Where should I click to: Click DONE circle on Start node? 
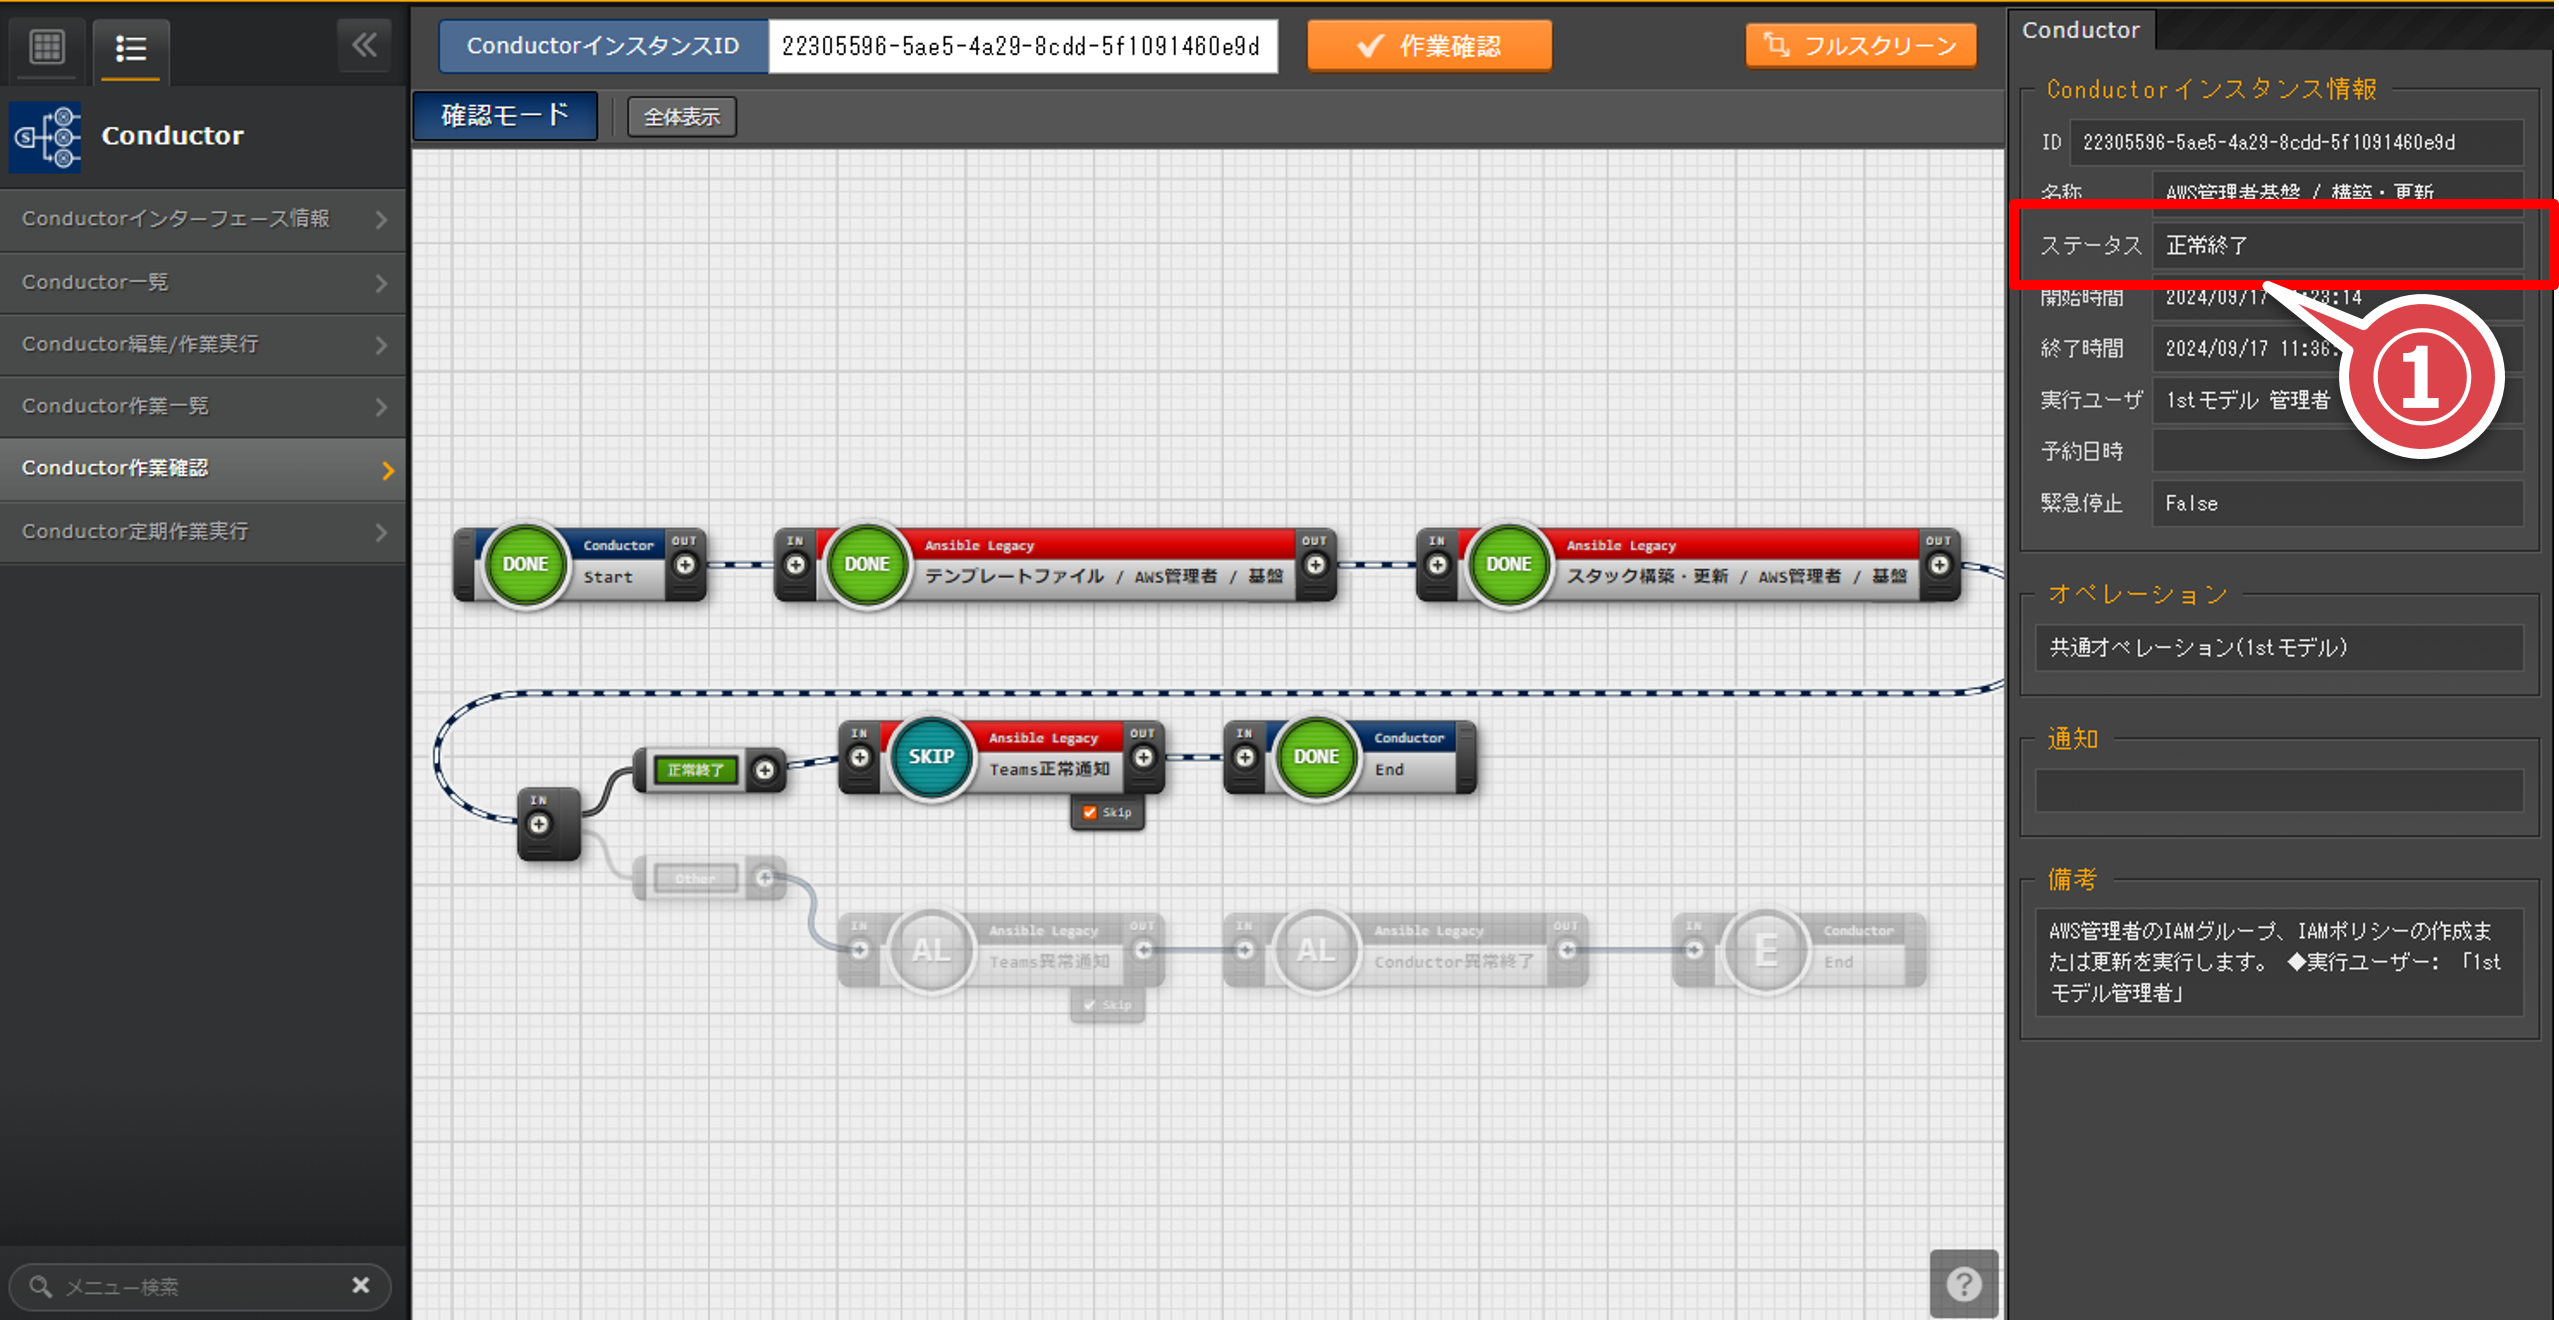point(525,564)
